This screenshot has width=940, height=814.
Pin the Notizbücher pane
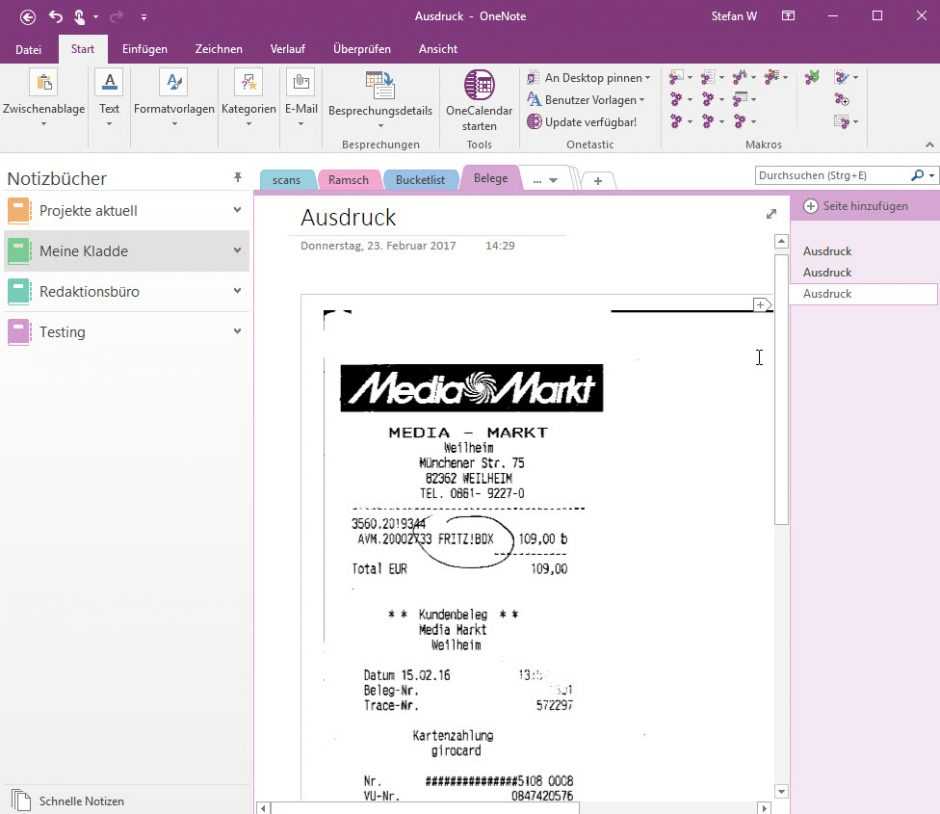point(237,177)
